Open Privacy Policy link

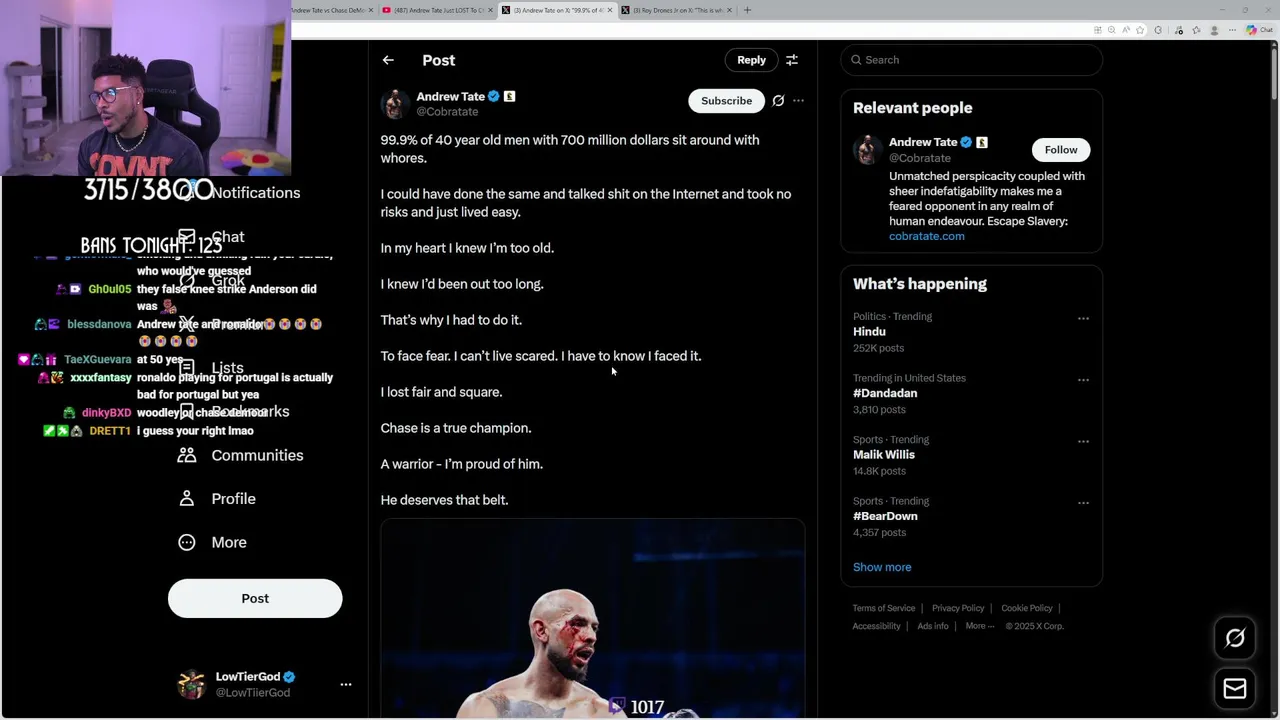pyautogui.click(x=958, y=608)
